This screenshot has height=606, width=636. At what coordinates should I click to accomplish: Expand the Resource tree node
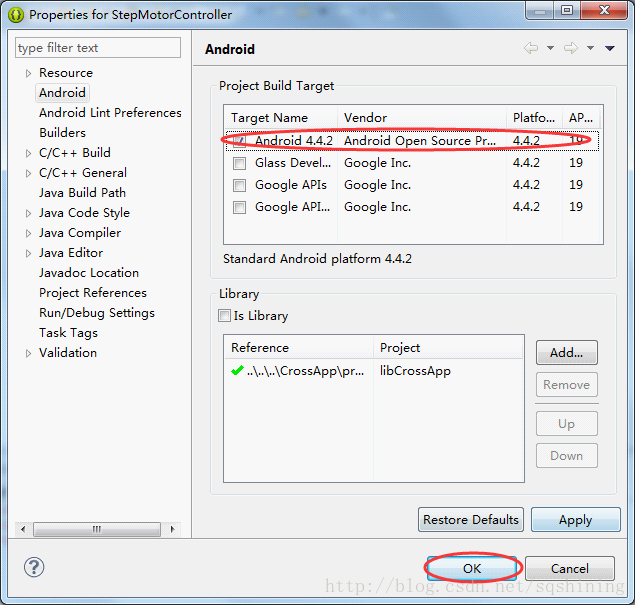pyautogui.click(x=28, y=73)
